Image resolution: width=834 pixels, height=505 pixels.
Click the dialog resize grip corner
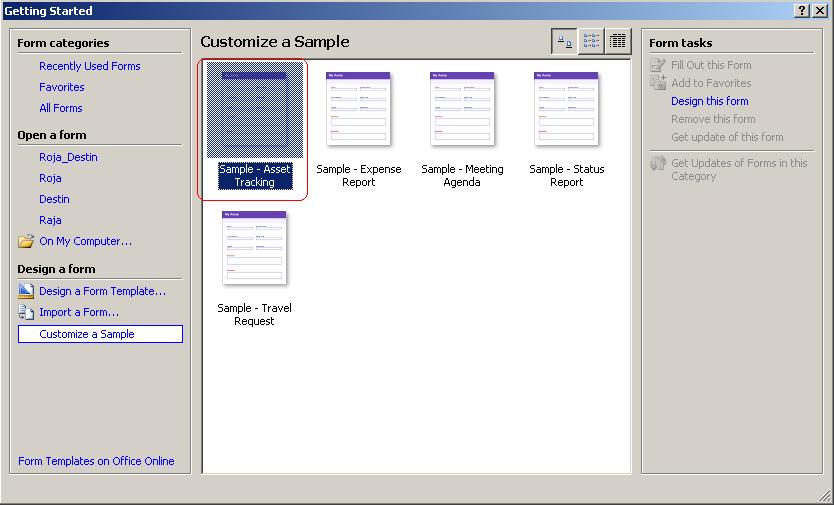click(x=824, y=495)
